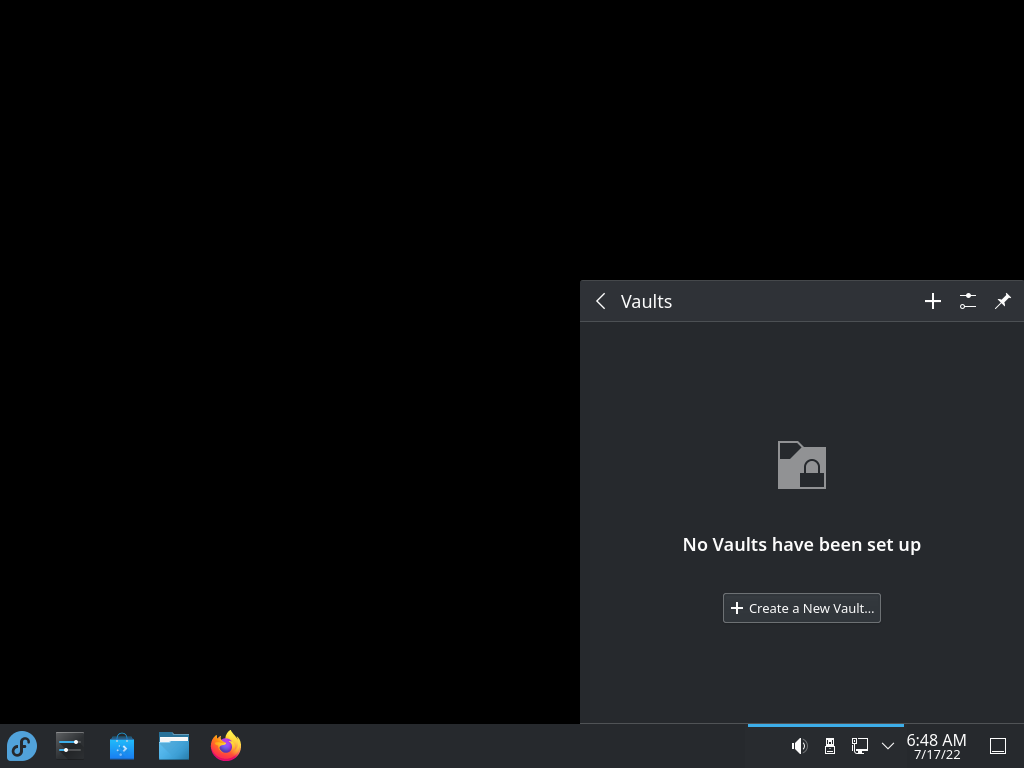Click the locked folder vault icon
The width and height of the screenshot is (1024, 768).
(x=801, y=465)
